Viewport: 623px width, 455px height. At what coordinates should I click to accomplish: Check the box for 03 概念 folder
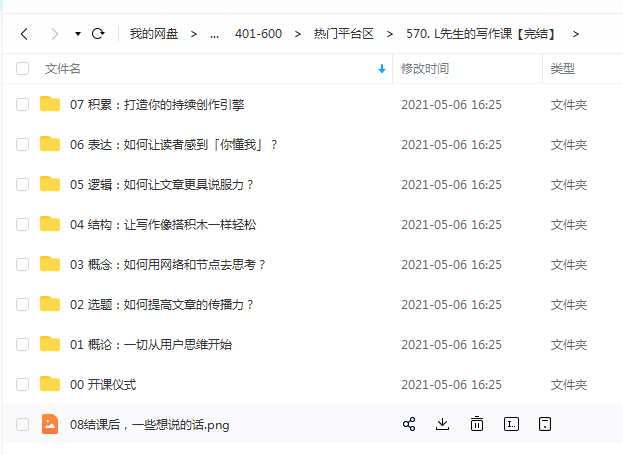coord(22,264)
